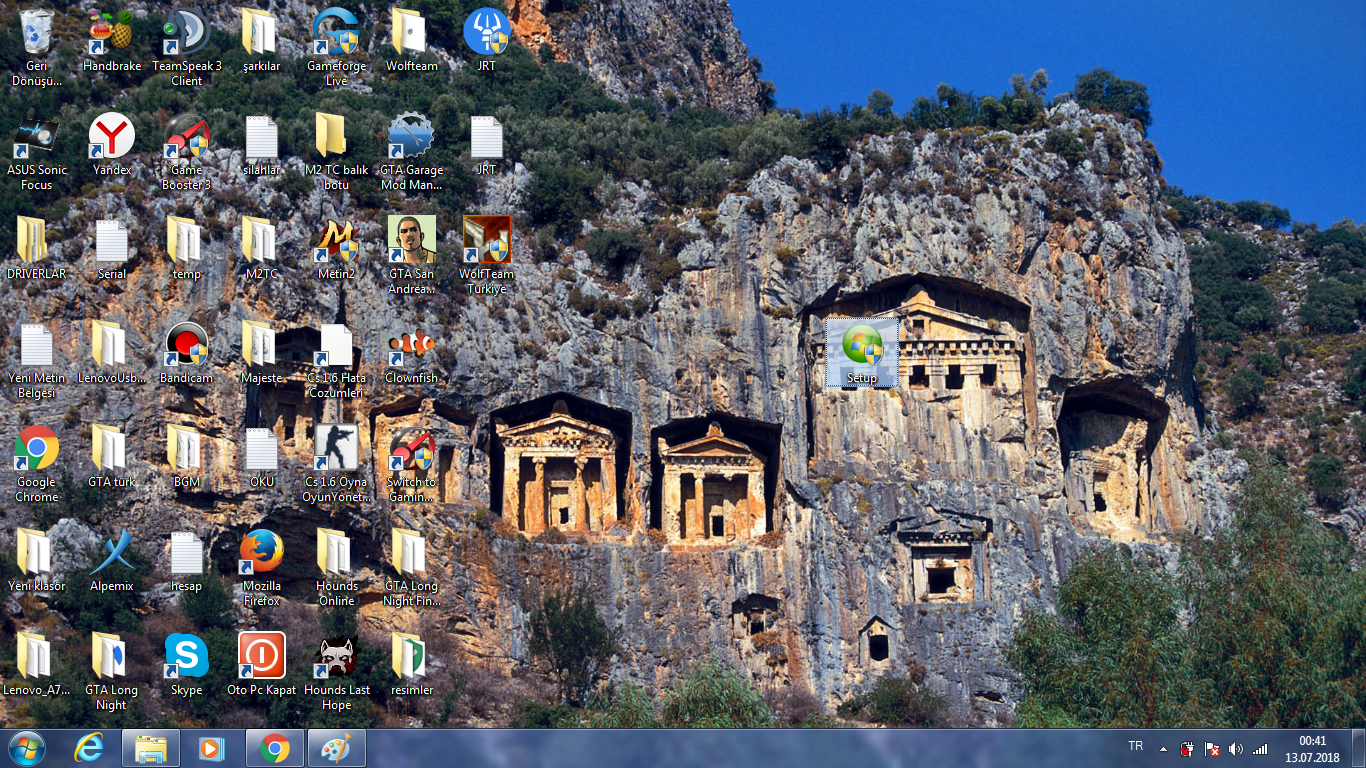Screen dimensions: 1366x768
Task: Select the Cs 1.6 Oyna shortcut
Action: [x=337, y=464]
